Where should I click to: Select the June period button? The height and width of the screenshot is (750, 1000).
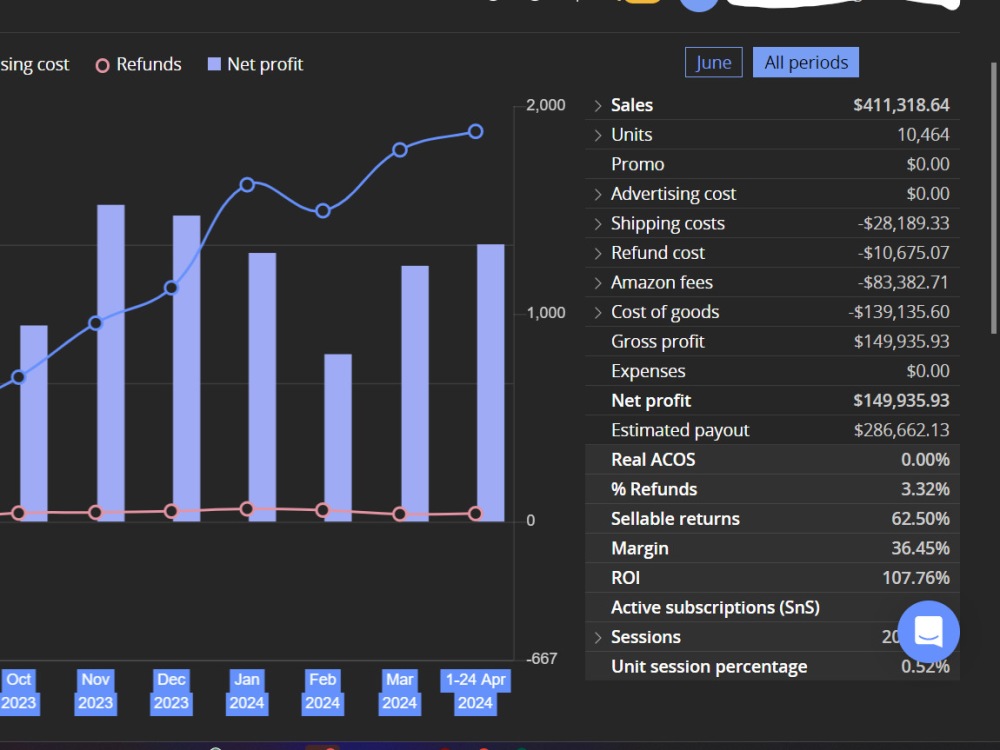(714, 62)
